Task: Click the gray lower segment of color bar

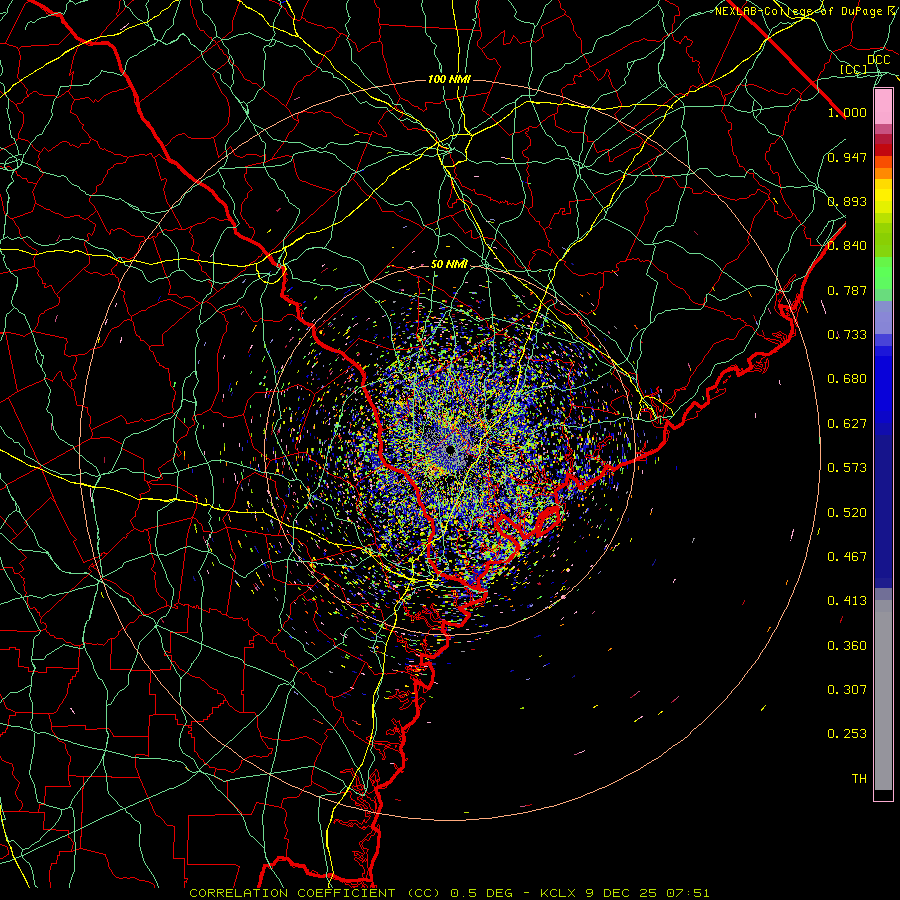Action: [x=883, y=695]
